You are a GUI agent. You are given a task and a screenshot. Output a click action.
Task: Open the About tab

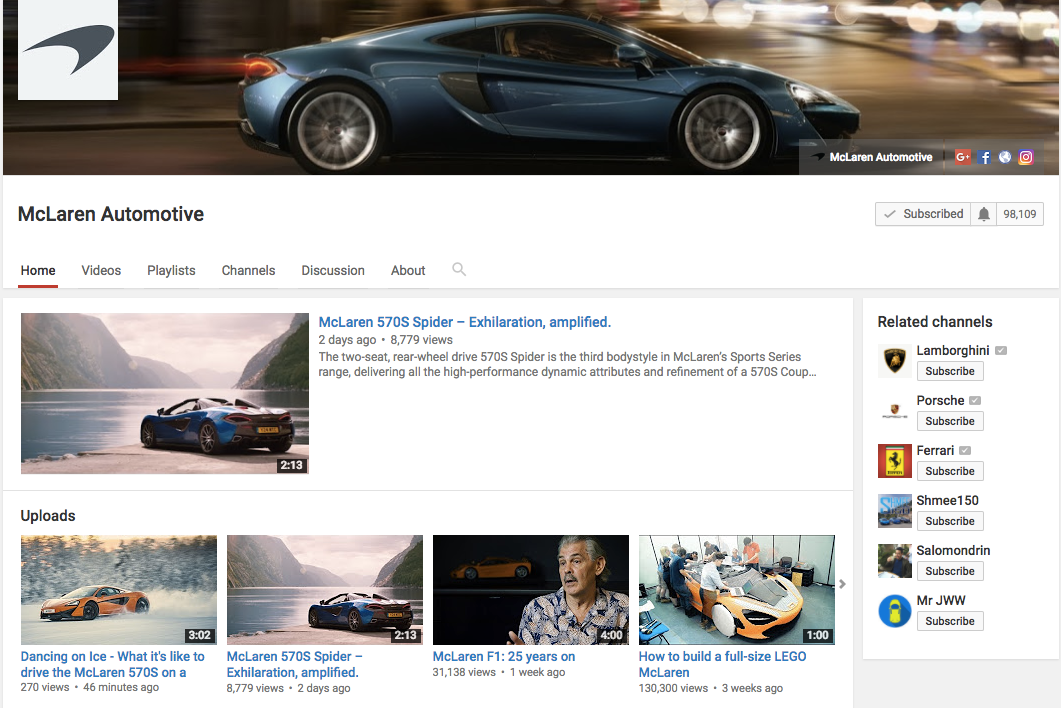tap(408, 271)
